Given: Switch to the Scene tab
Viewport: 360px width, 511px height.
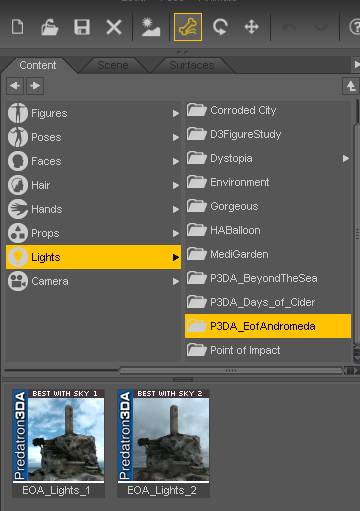Looking at the screenshot, I should click(113, 66).
